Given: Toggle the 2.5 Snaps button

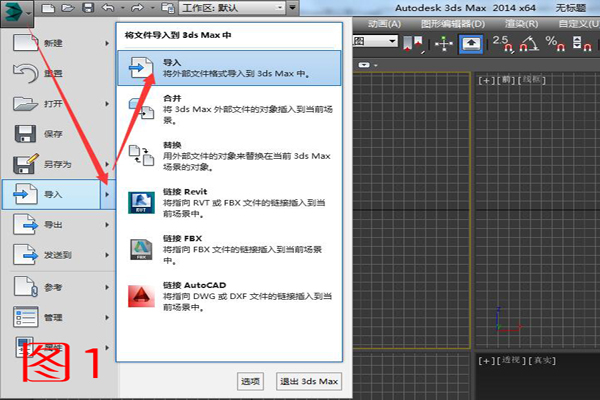Looking at the screenshot, I should coord(503,43).
